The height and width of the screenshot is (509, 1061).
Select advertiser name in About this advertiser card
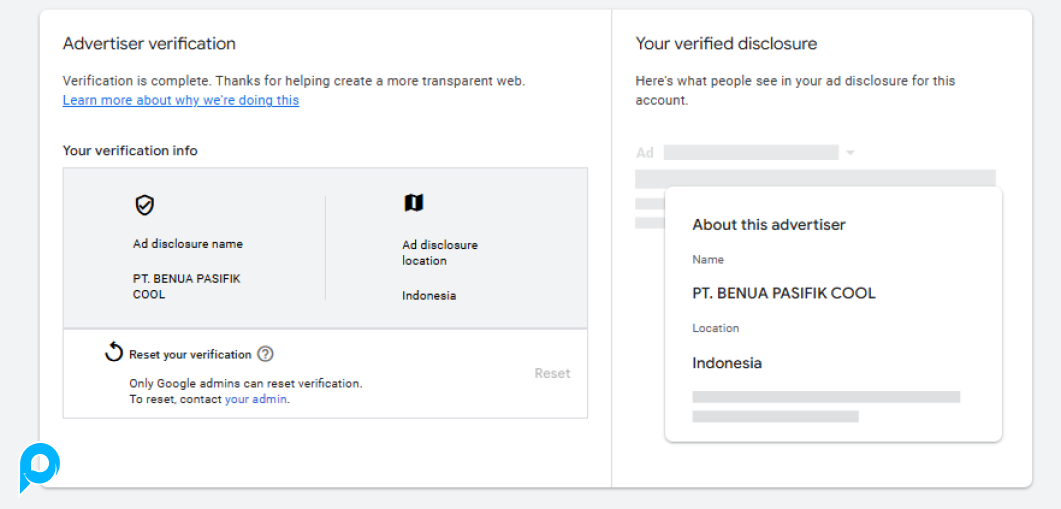(x=783, y=293)
